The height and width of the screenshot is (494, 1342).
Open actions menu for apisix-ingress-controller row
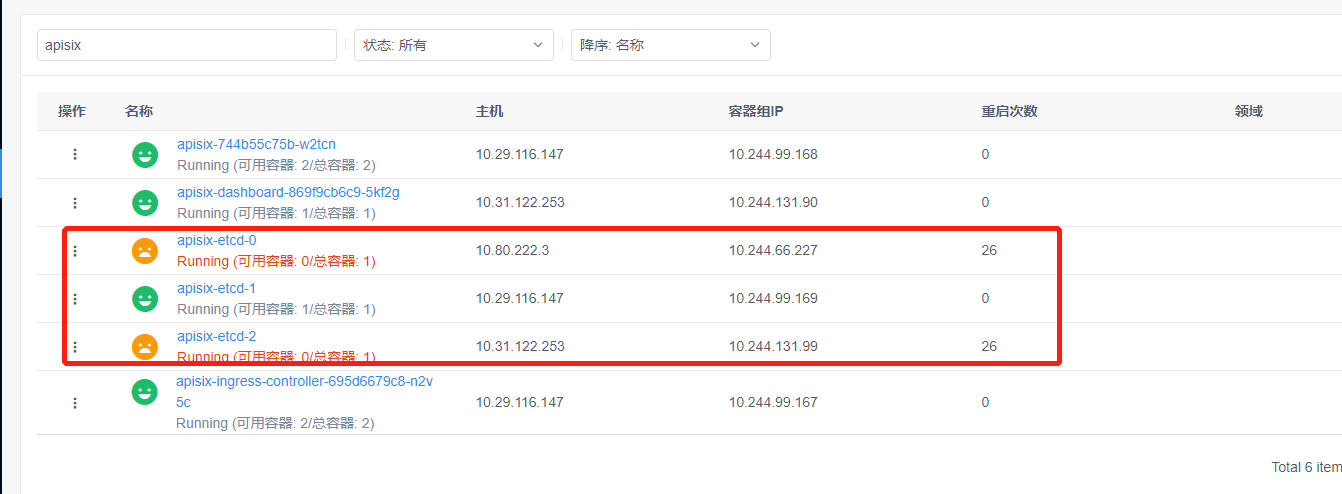tap(75, 402)
